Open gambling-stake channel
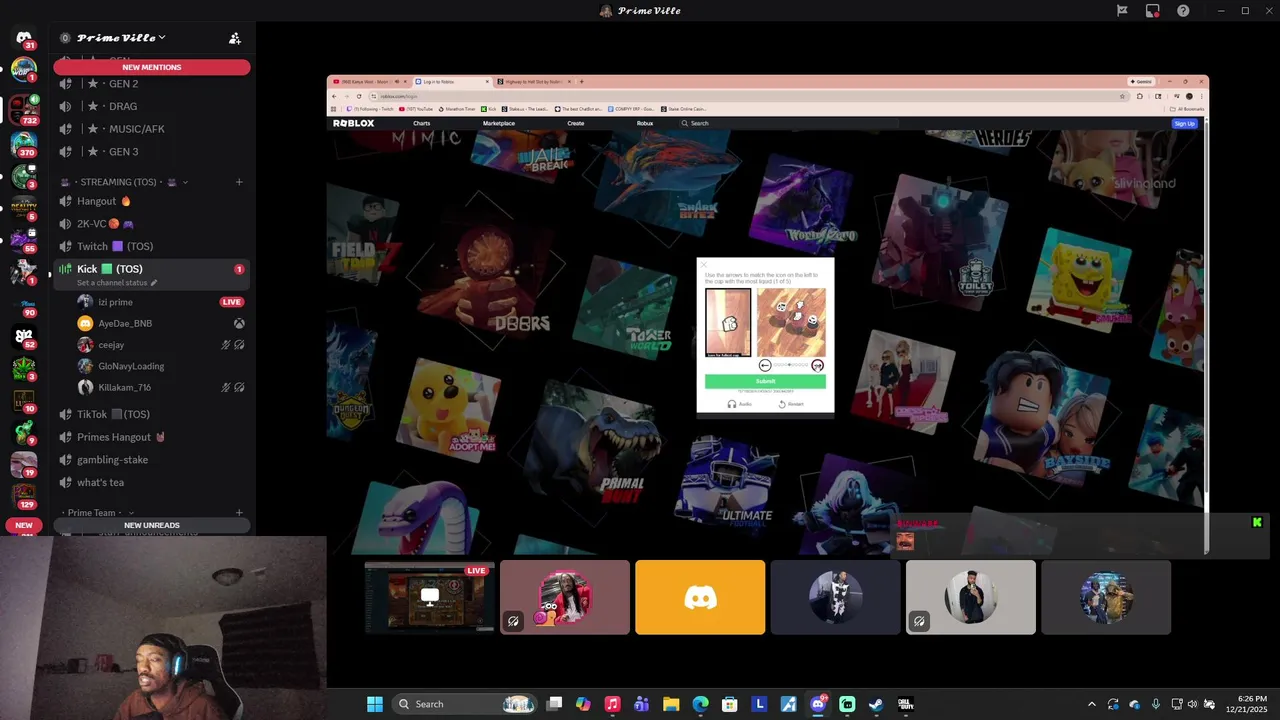1280x720 pixels. click(151, 460)
